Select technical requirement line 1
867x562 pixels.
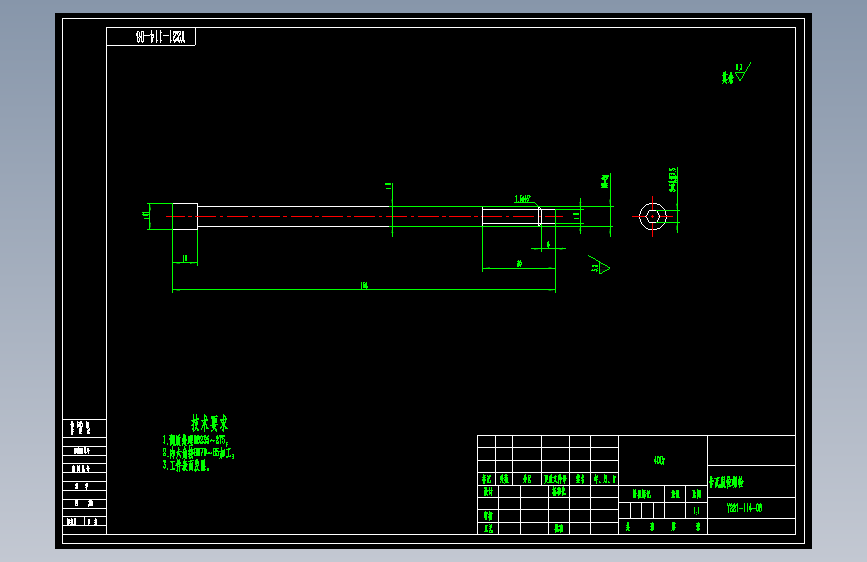click(195, 440)
